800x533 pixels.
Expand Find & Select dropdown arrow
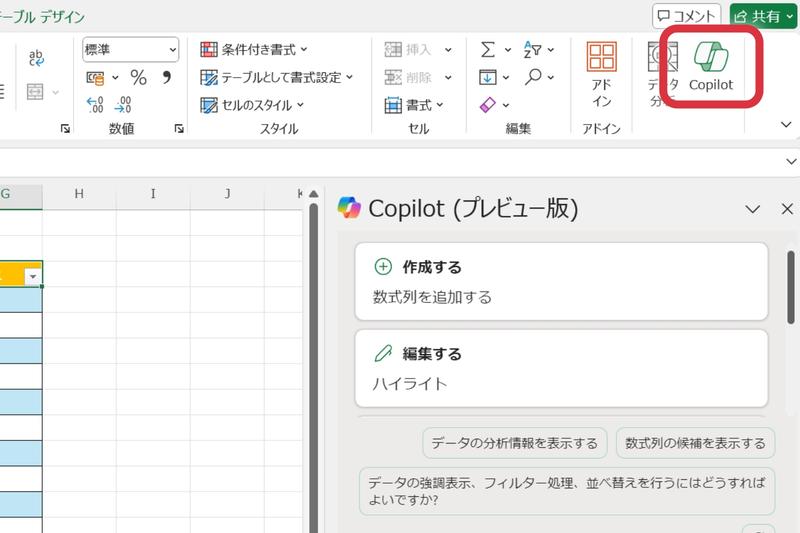pyautogui.click(x=551, y=78)
